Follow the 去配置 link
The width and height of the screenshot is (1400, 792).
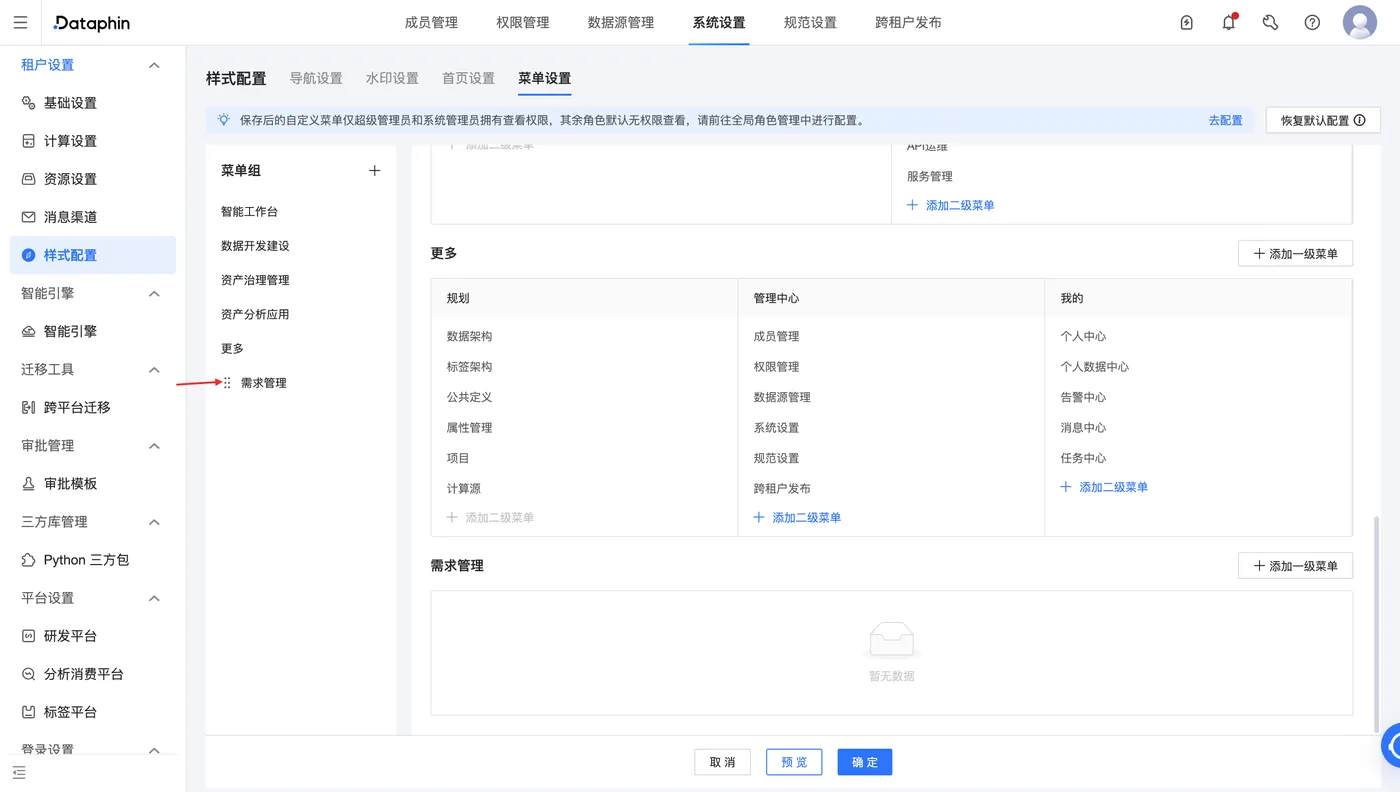click(x=1225, y=120)
